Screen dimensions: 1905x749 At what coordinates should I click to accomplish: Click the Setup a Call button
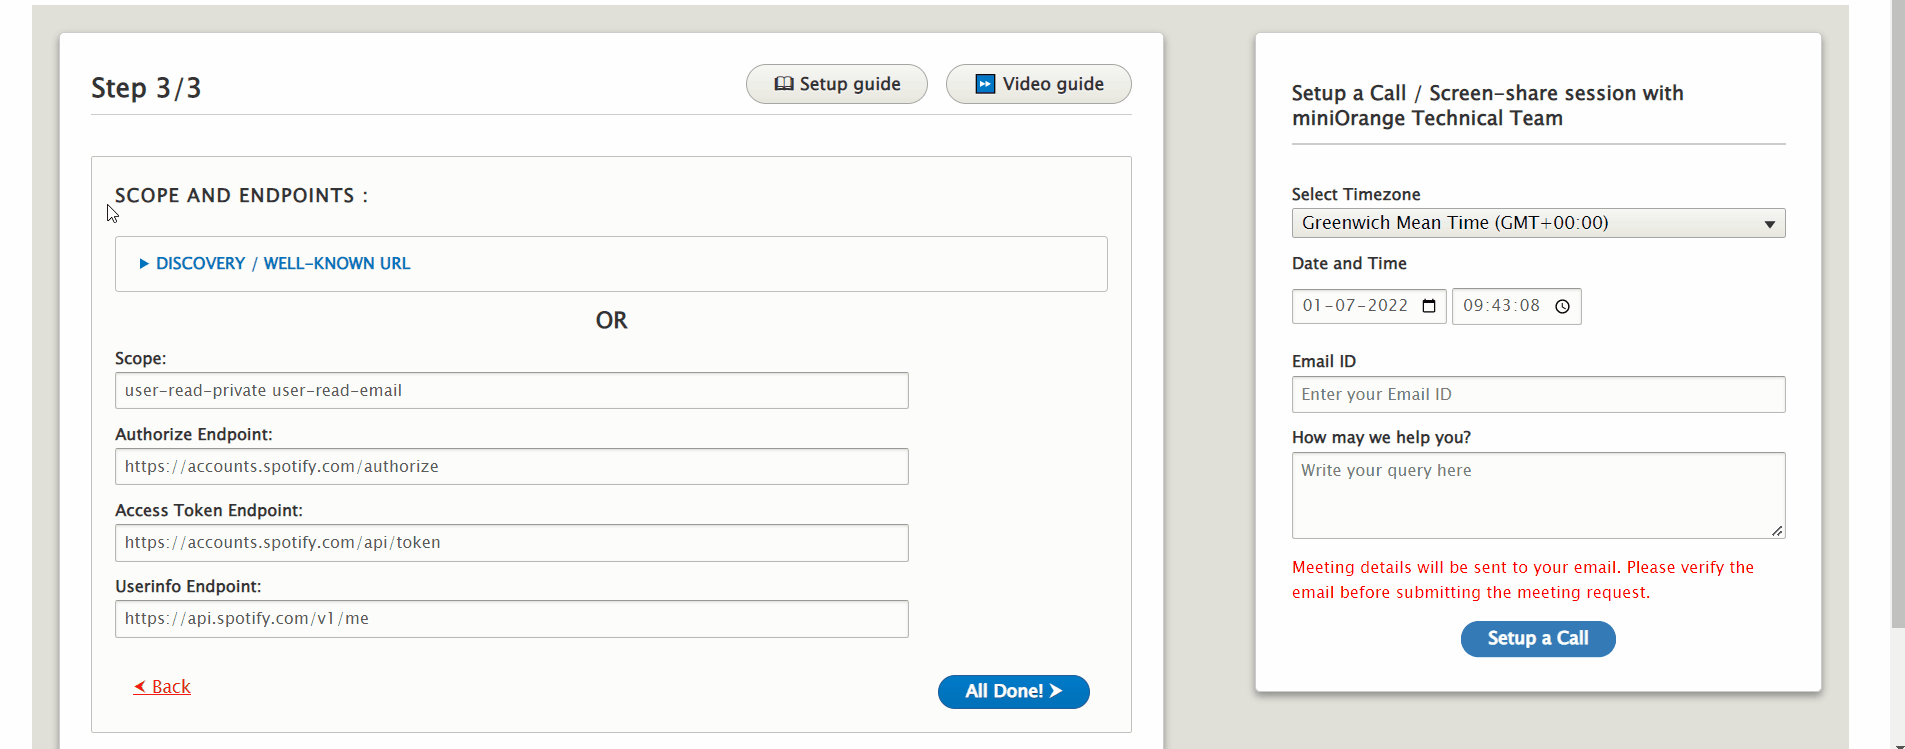point(1537,639)
